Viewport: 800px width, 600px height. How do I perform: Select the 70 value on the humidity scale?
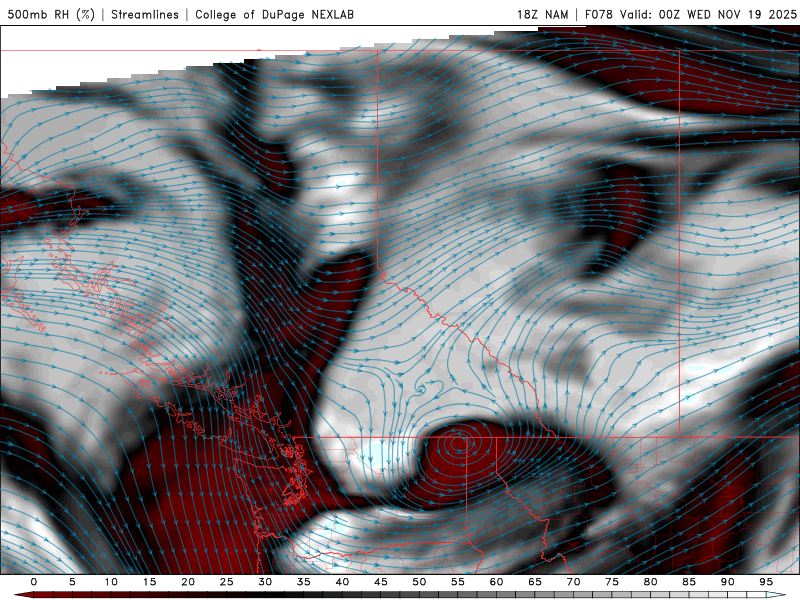click(573, 582)
